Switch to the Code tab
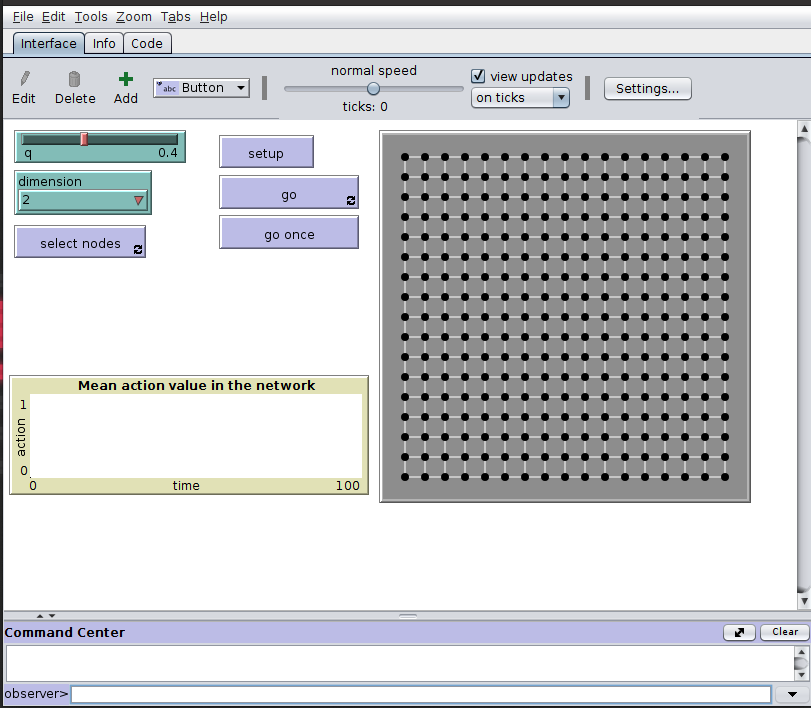 (x=147, y=43)
